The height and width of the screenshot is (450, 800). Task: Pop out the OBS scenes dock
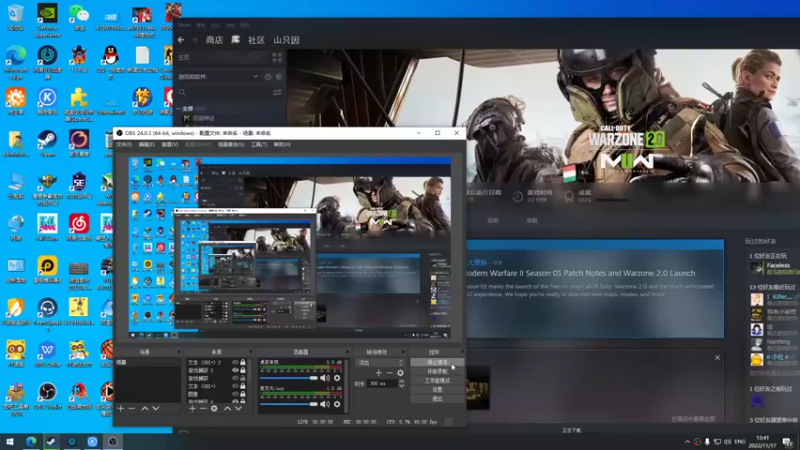[179, 352]
